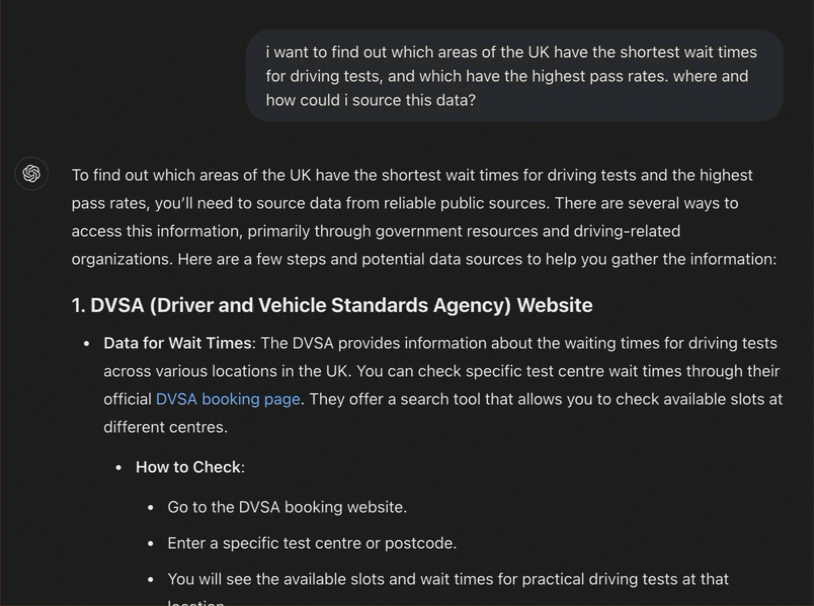Click bullet dot before 'You will see the available'
This screenshot has height=606, width=814.
point(151,580)
